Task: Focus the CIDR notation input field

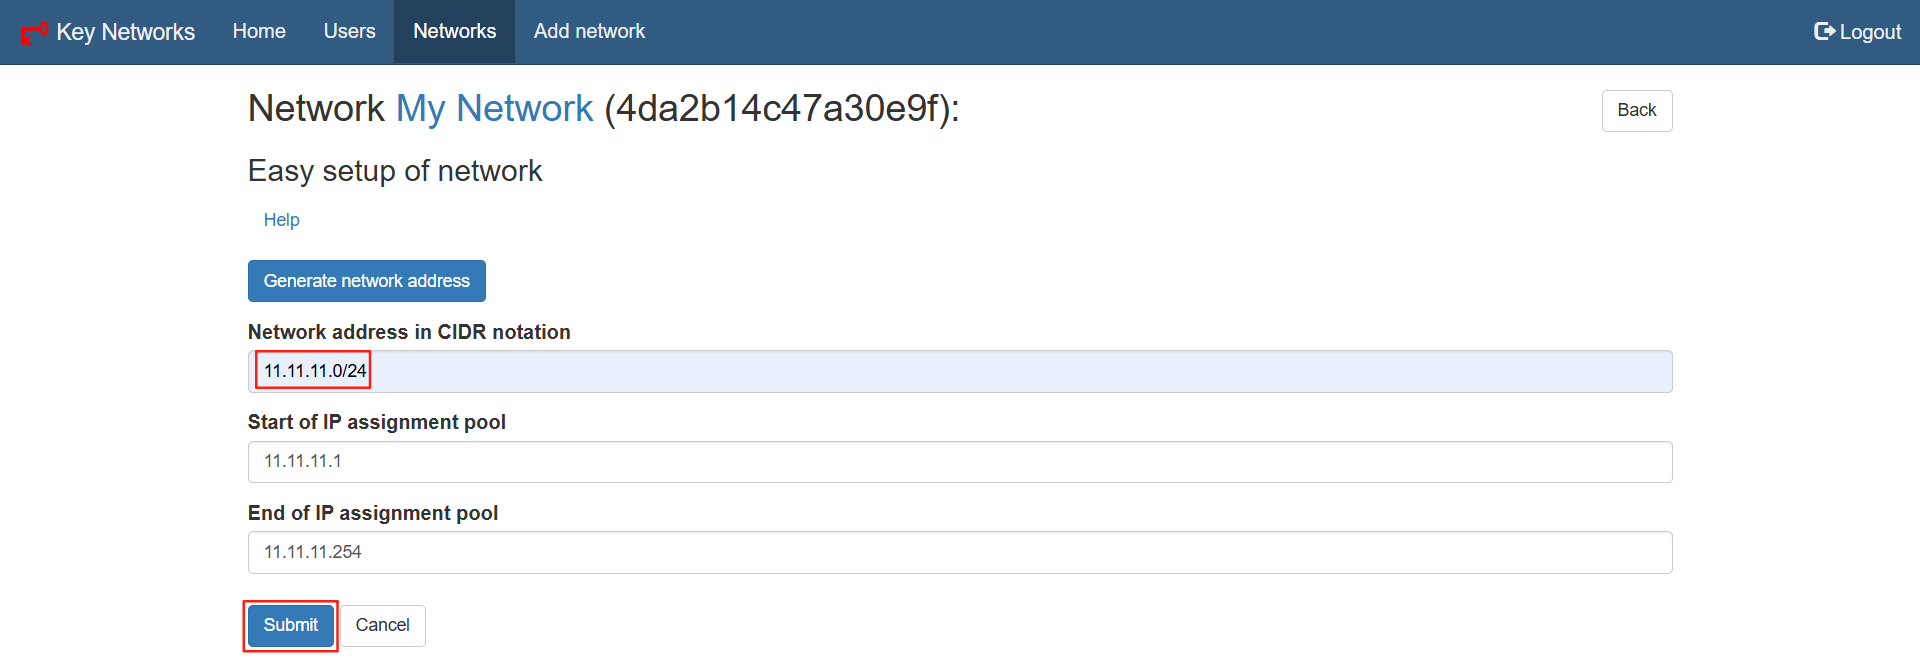Action: 960,371
